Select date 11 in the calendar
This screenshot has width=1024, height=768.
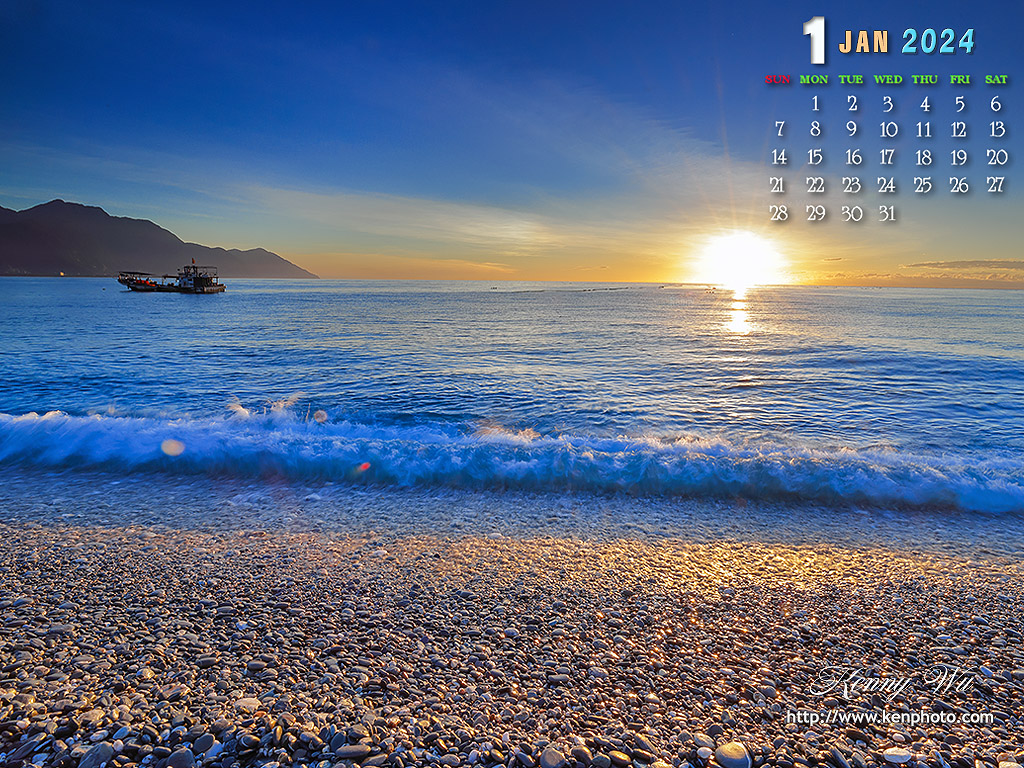coord(923,129)
